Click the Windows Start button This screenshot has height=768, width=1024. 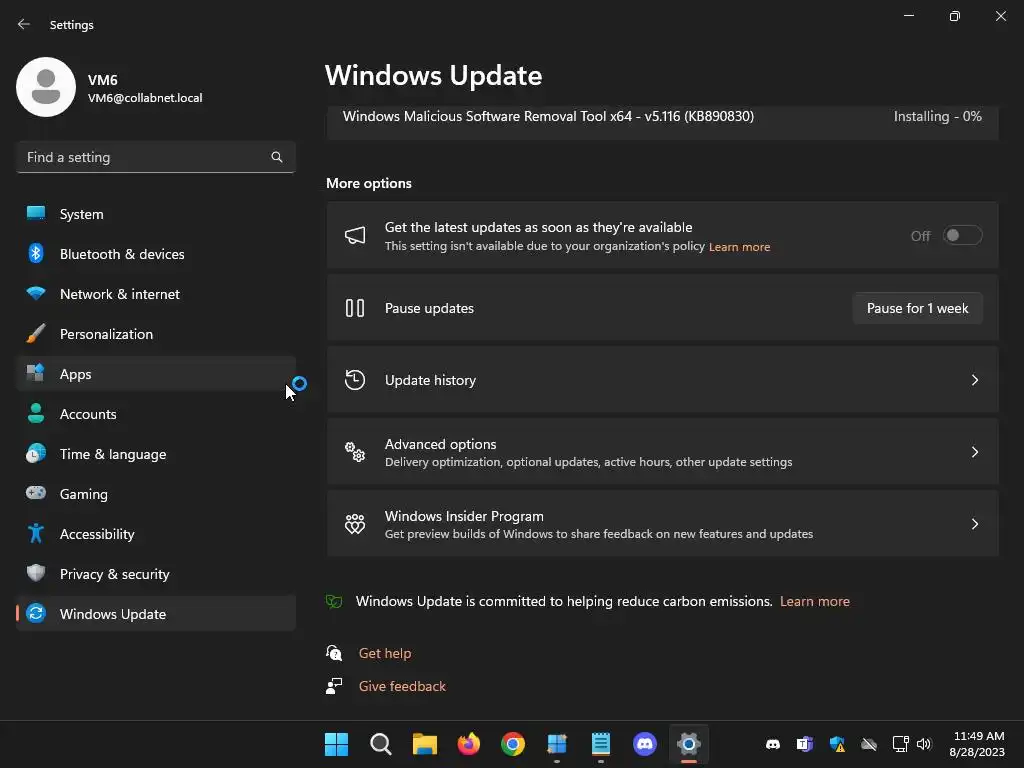point(336,744)
